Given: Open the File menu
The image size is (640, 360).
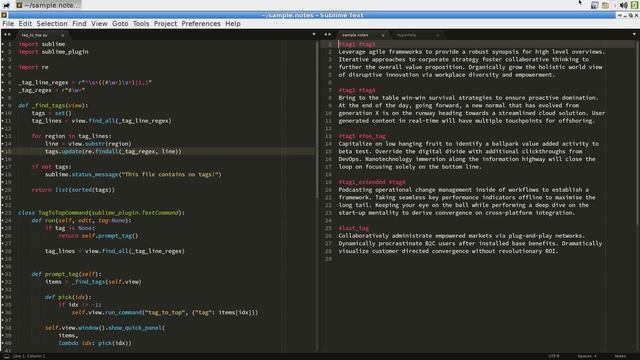Looking at the screenshot, I should pyautogui.click(x=8, y=24).
